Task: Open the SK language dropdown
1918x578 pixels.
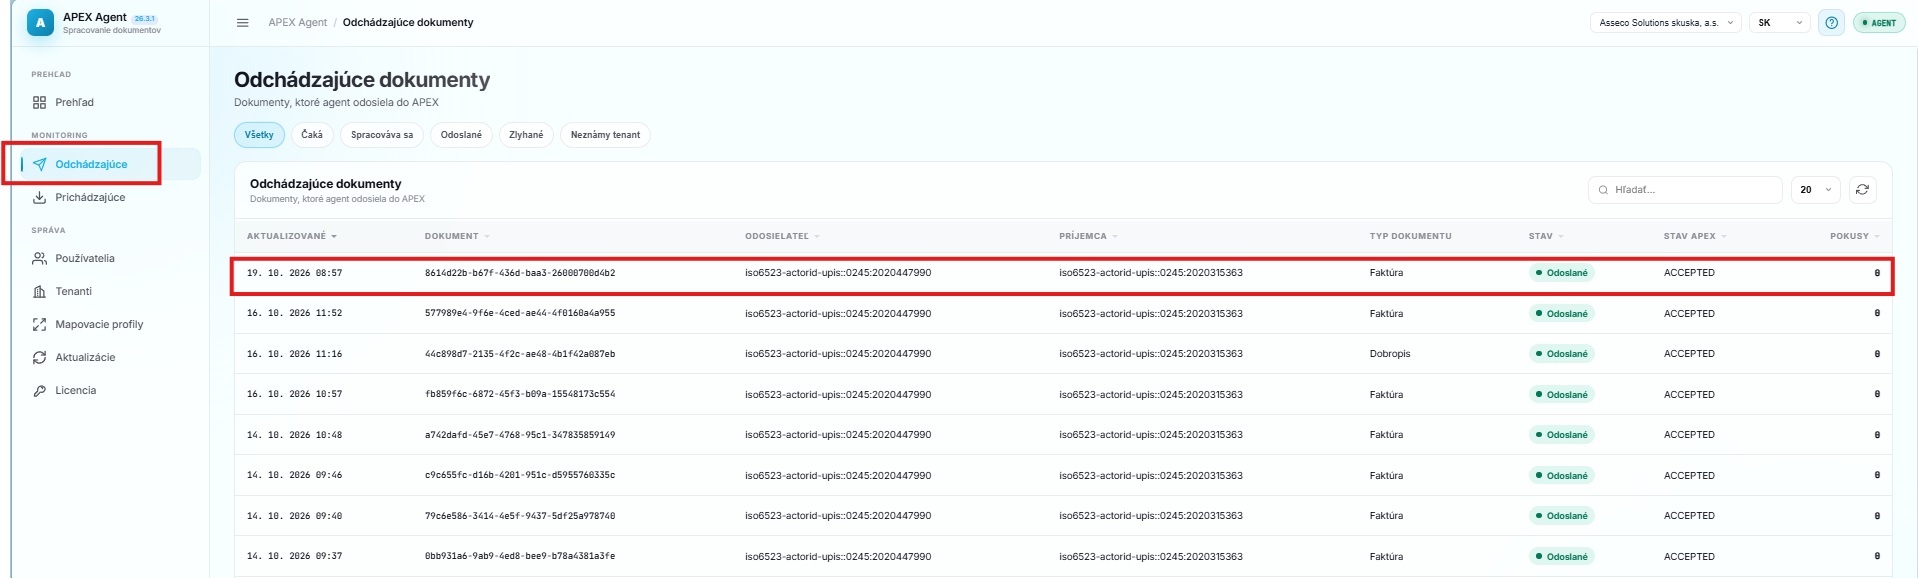Action: coord(1779,23)
